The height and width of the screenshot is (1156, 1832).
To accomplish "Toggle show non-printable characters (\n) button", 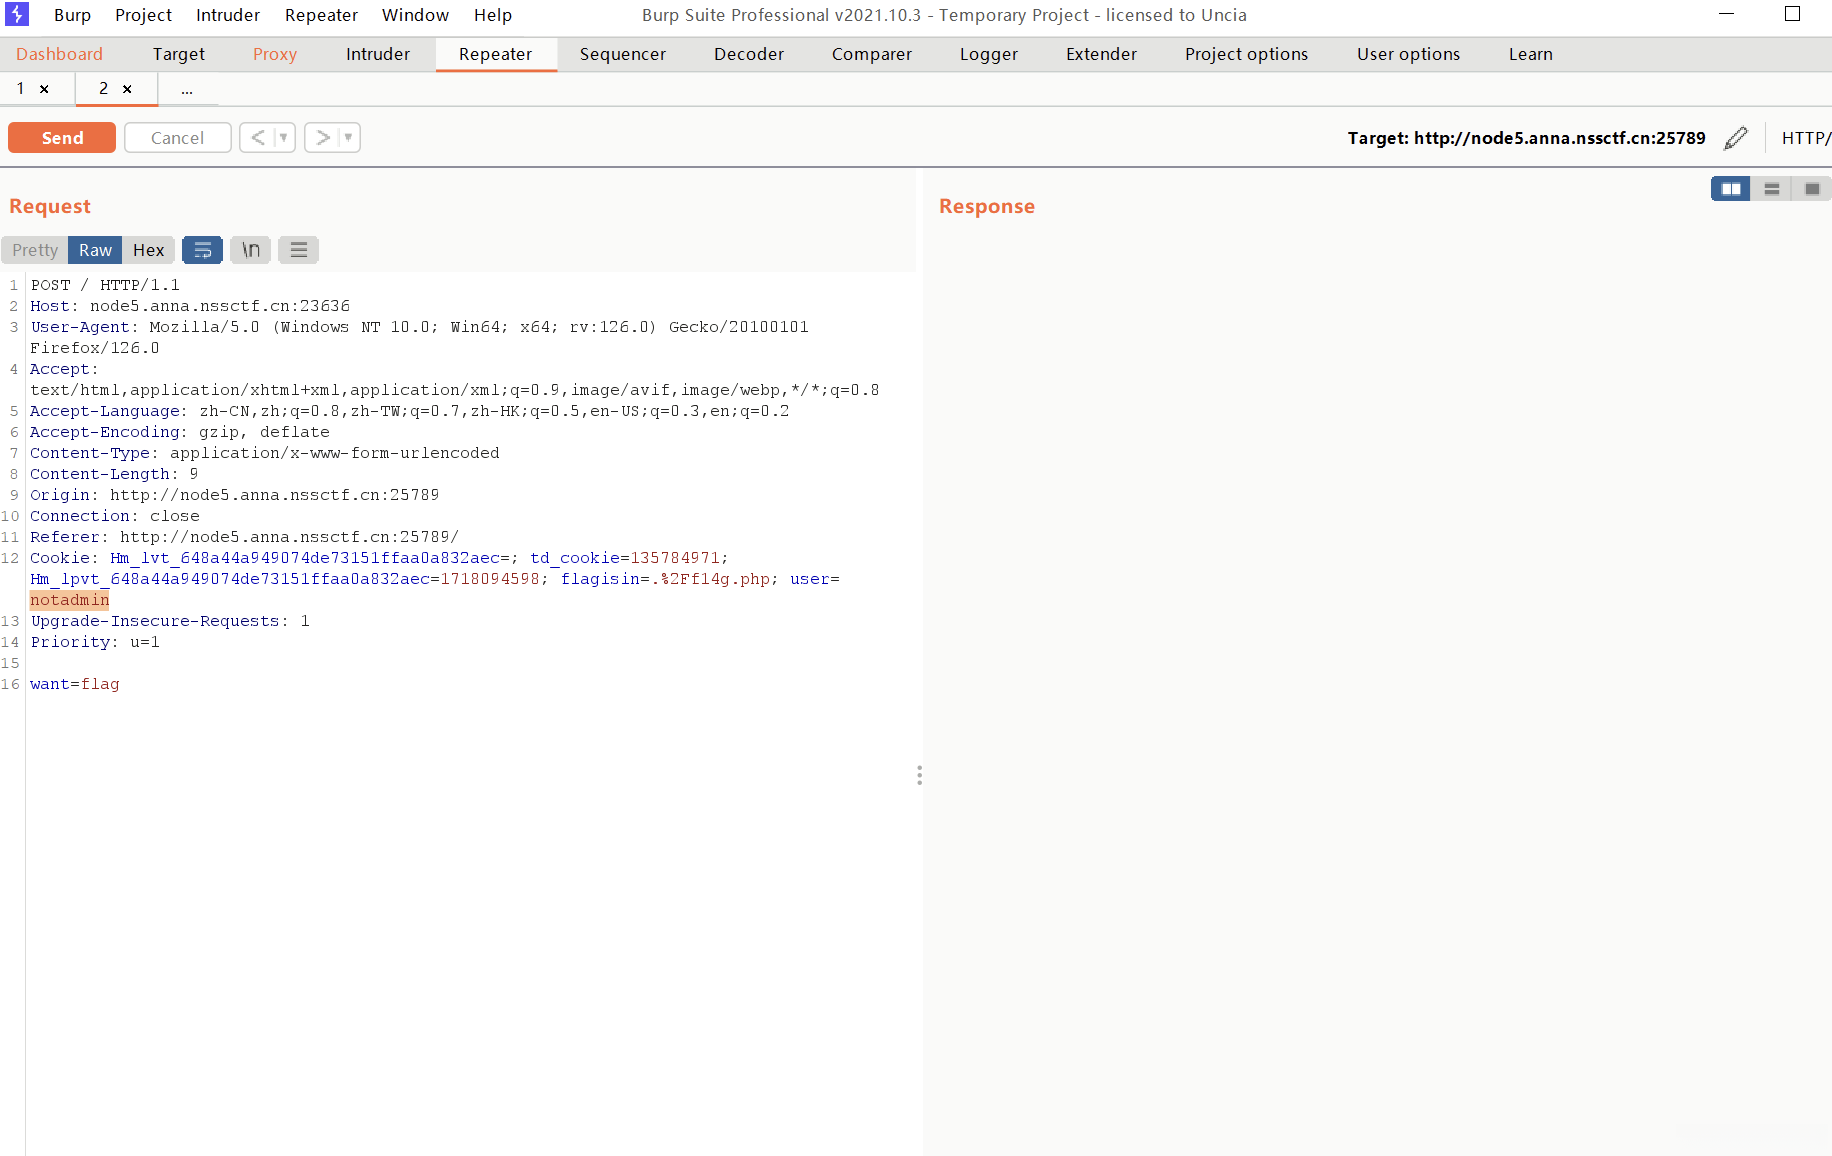I will pos(251,250).
